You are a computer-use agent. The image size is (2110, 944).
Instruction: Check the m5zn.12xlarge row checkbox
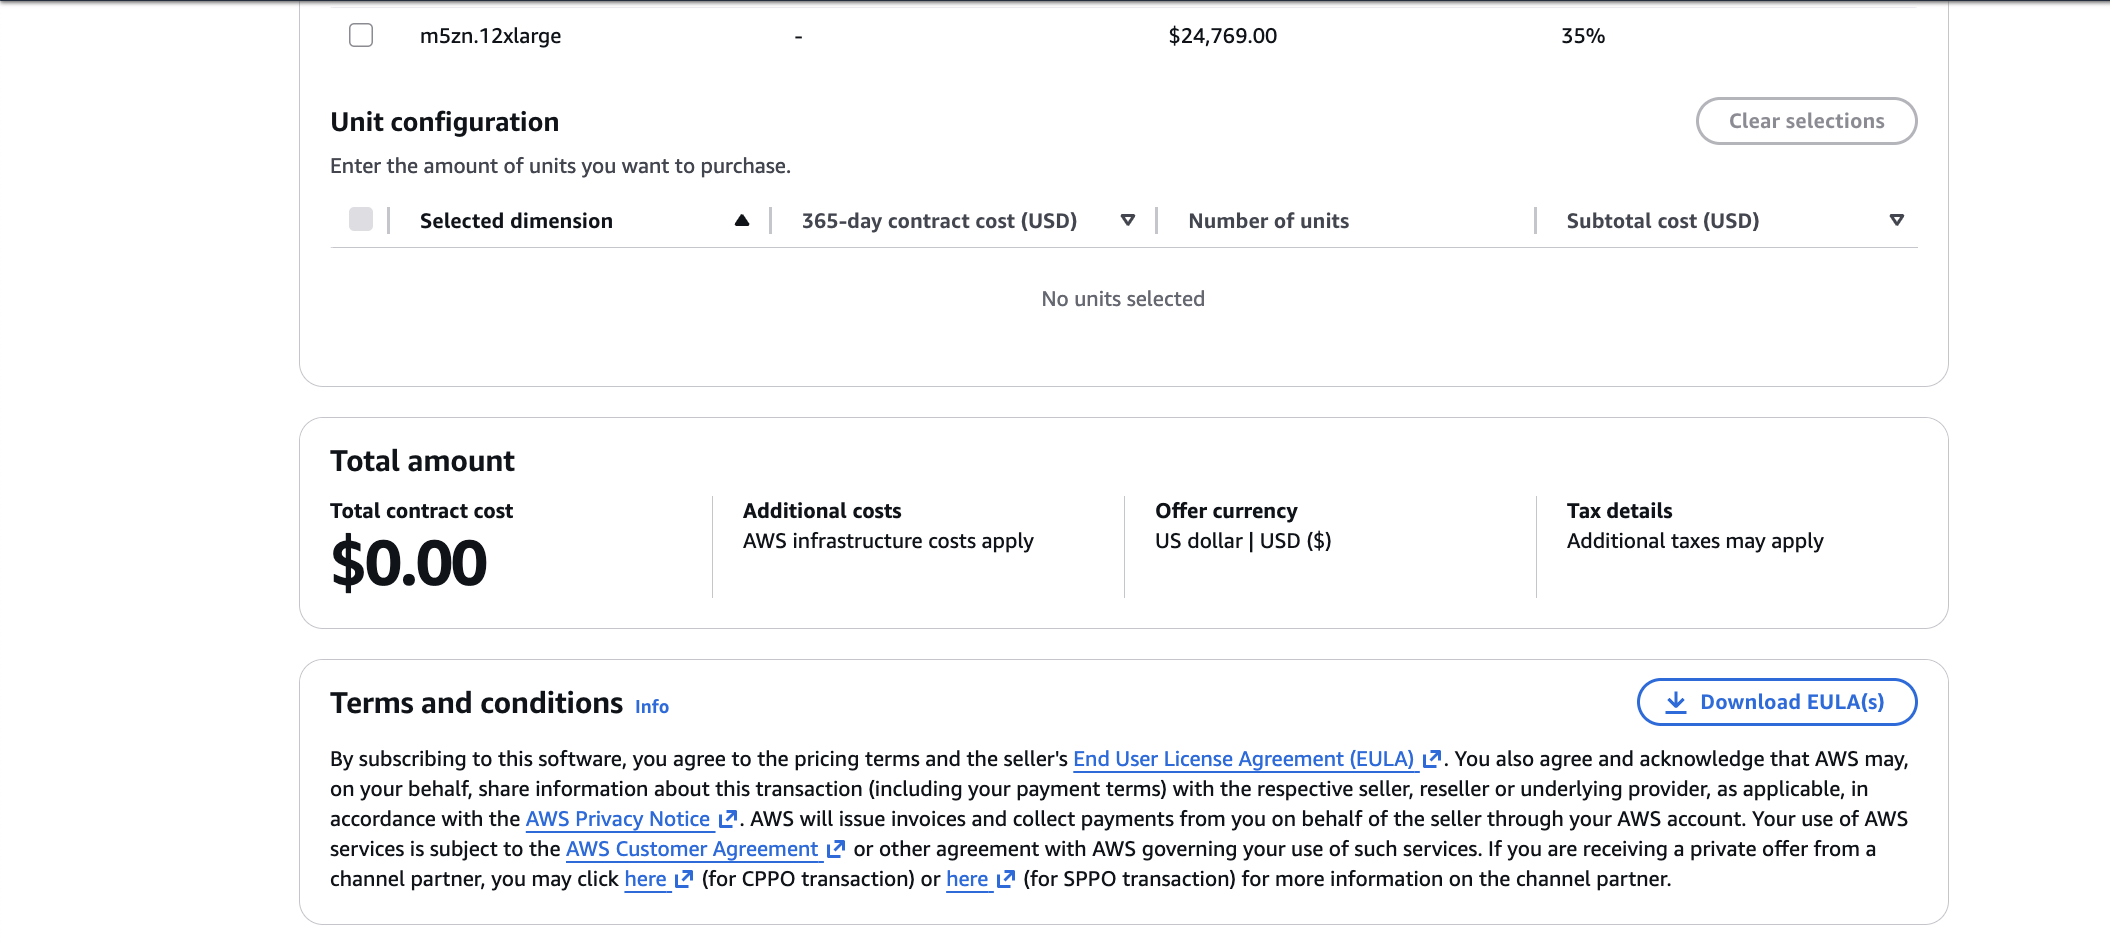click(x=361, y=36)
